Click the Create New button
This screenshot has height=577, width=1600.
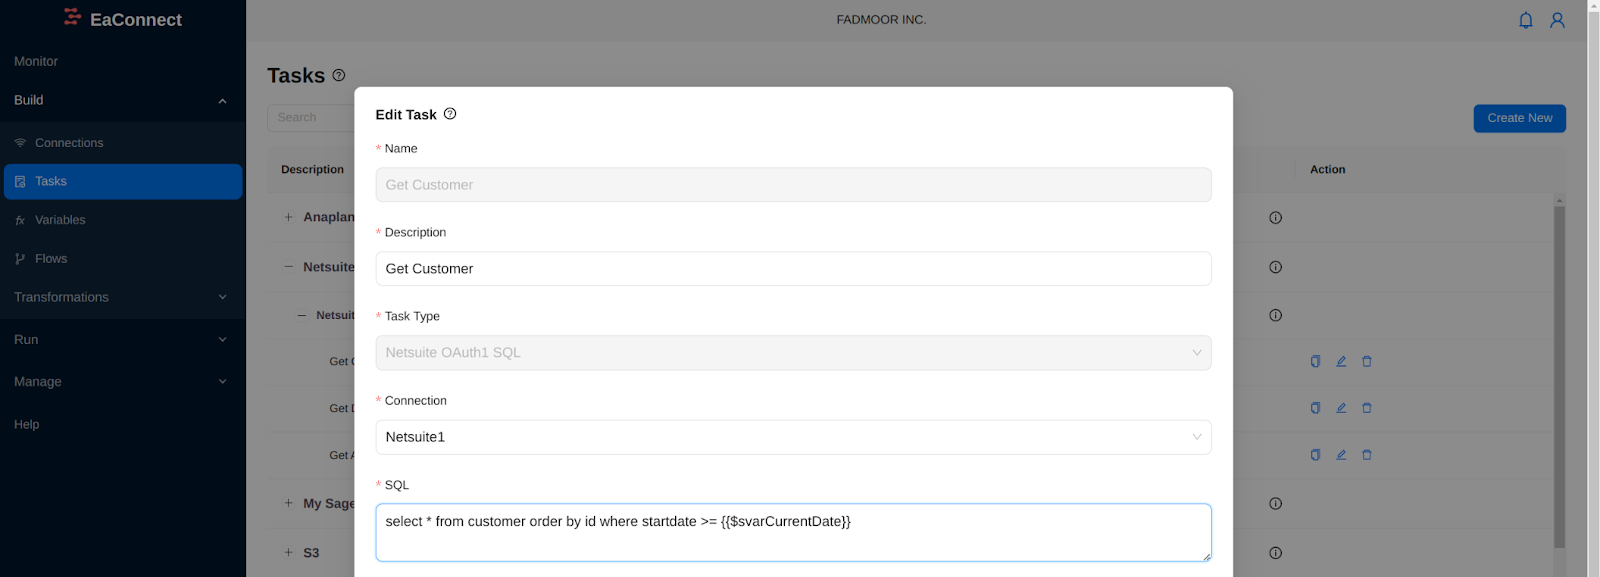click(1519, 118)
